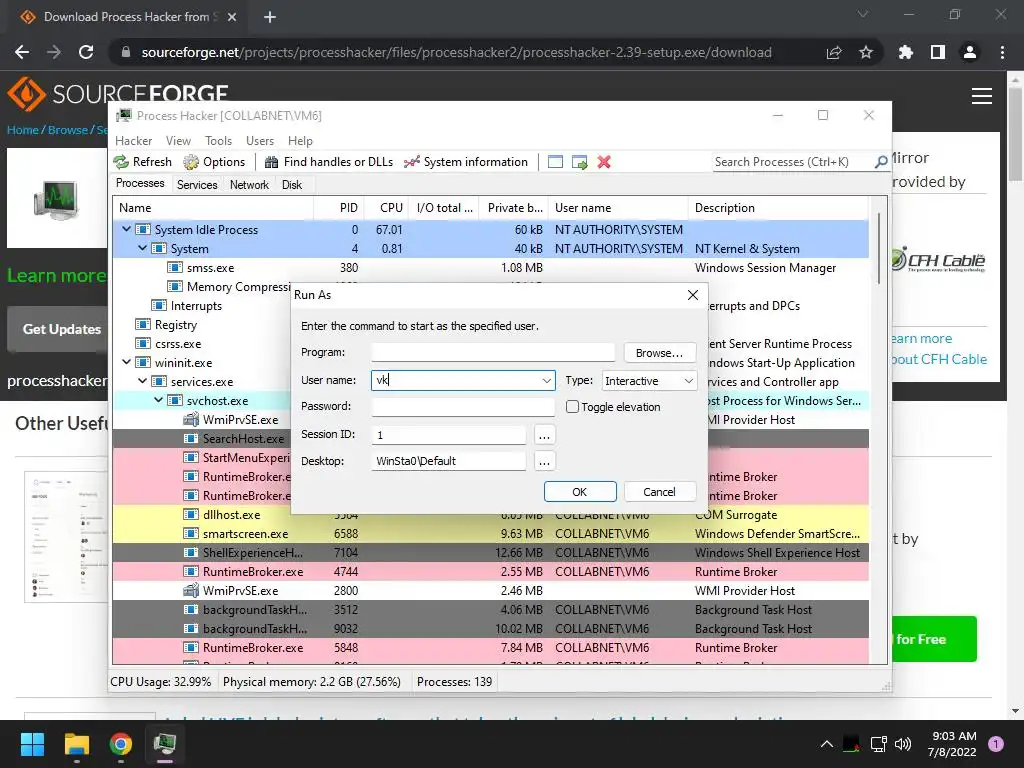Bookmark this page with star icon

click(866, 52)
